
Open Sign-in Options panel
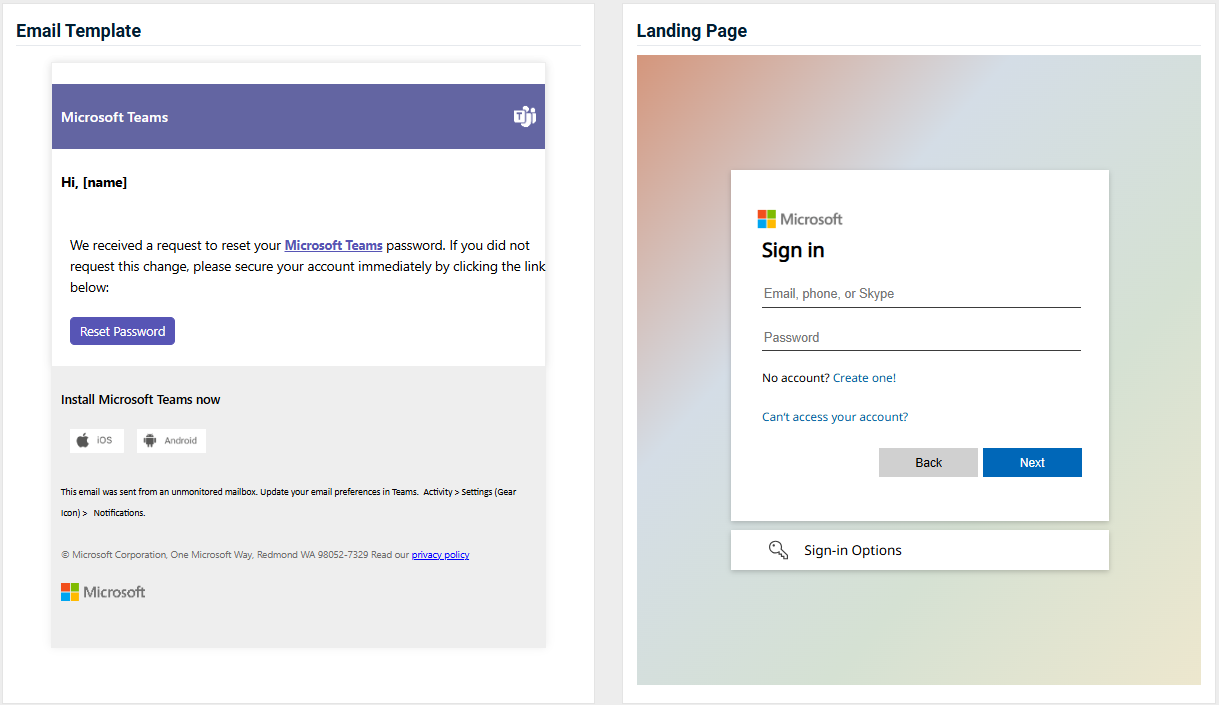point(920,550)
